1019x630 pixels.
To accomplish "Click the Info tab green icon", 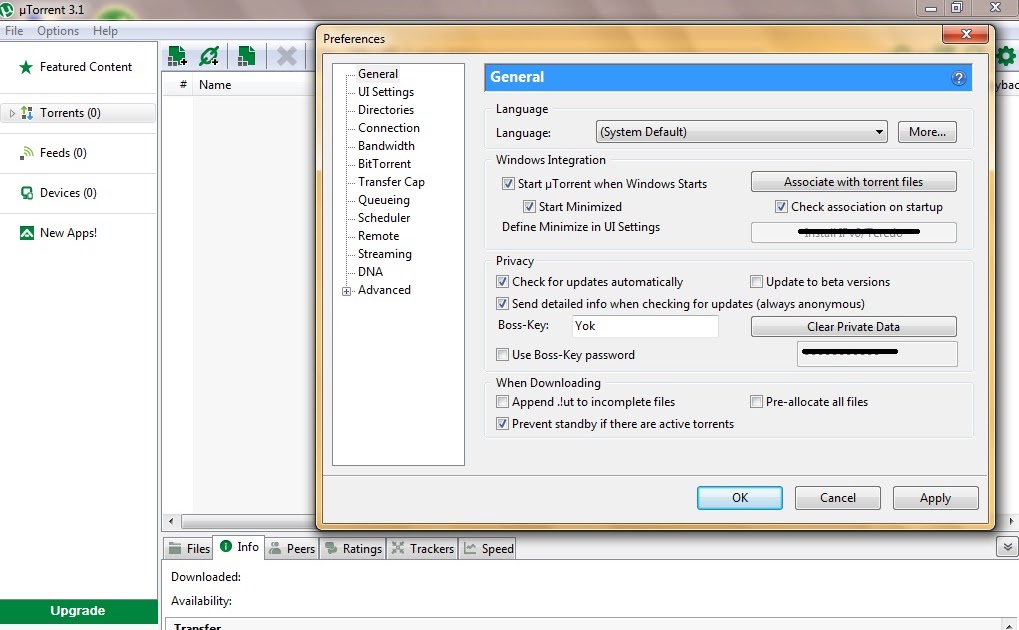I will pyautogui.click(x=226, y=546).
